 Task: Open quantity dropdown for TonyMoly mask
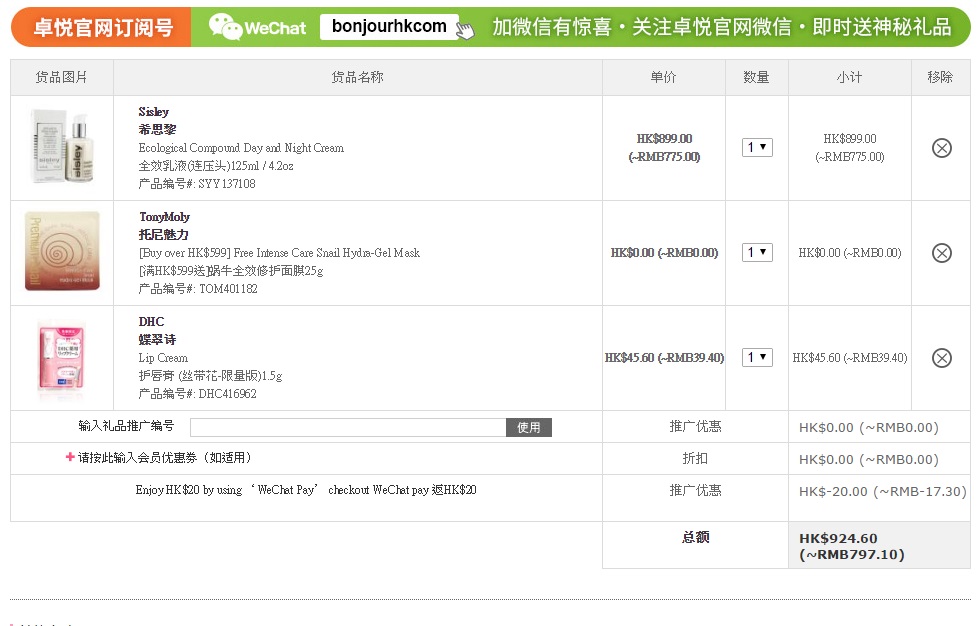(757, 253)
